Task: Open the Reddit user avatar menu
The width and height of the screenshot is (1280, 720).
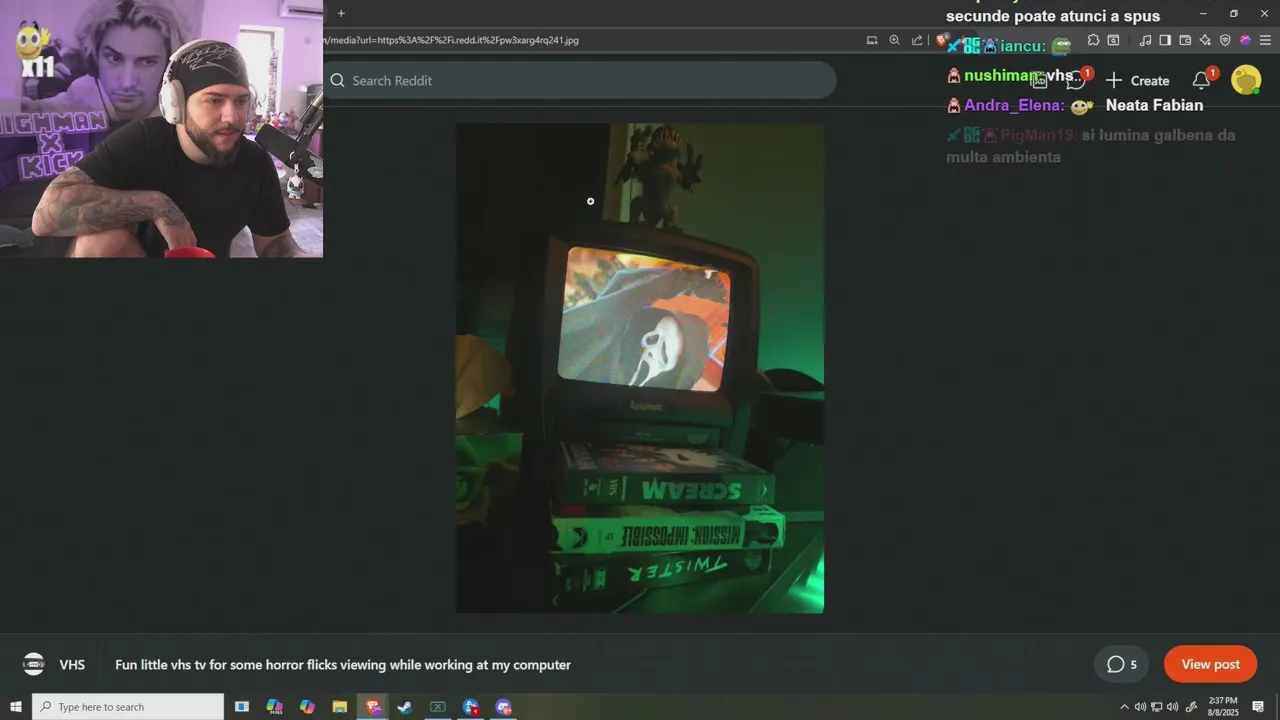Action: pos(1246,80)
